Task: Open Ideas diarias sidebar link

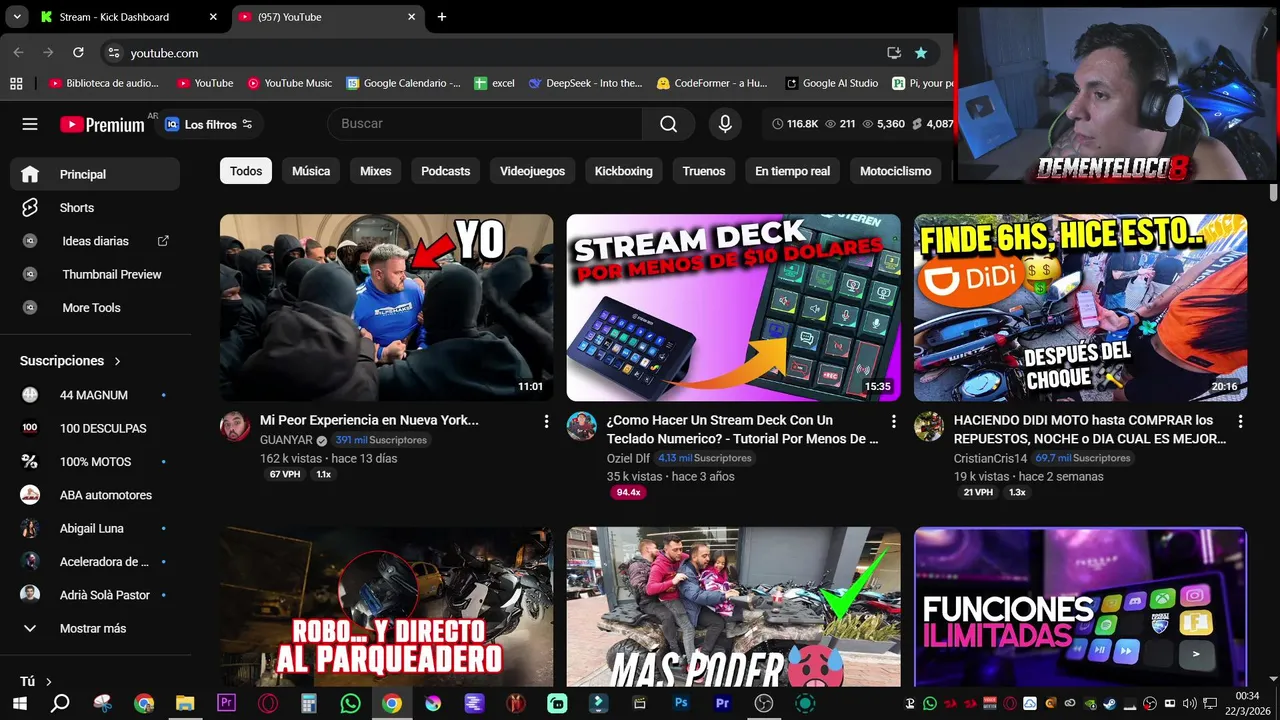Action: 95,241
